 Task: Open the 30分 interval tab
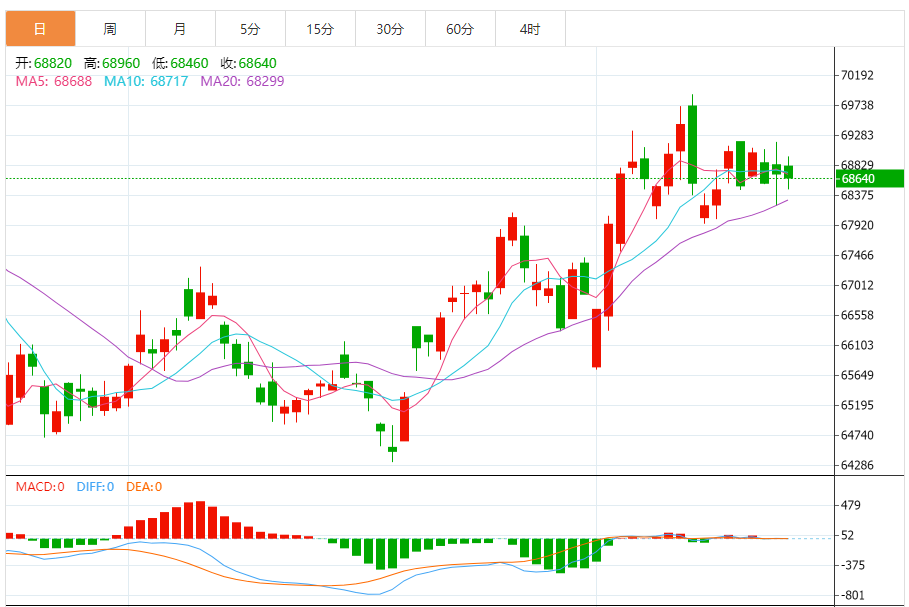point(390,28)
